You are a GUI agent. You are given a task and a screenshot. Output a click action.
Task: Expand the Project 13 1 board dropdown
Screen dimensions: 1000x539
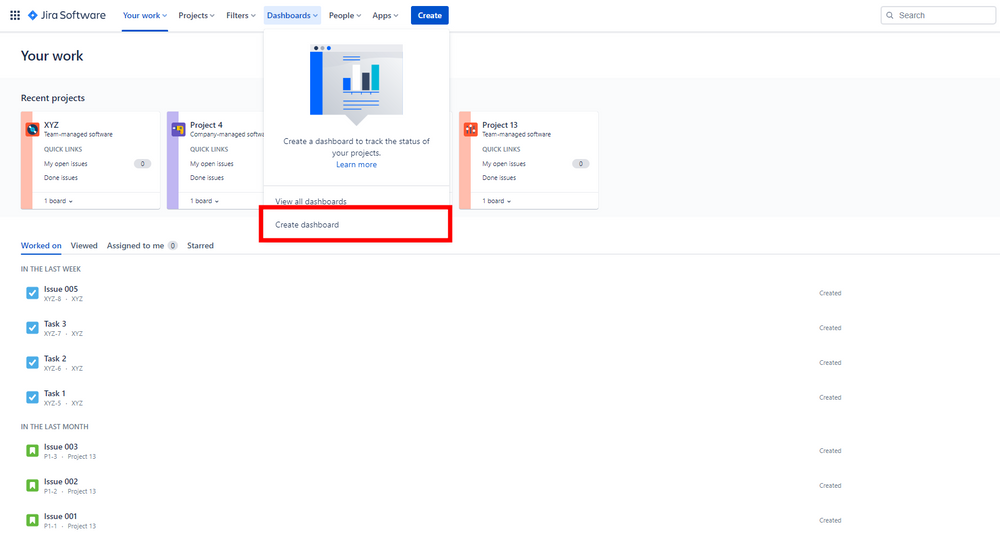496,201
